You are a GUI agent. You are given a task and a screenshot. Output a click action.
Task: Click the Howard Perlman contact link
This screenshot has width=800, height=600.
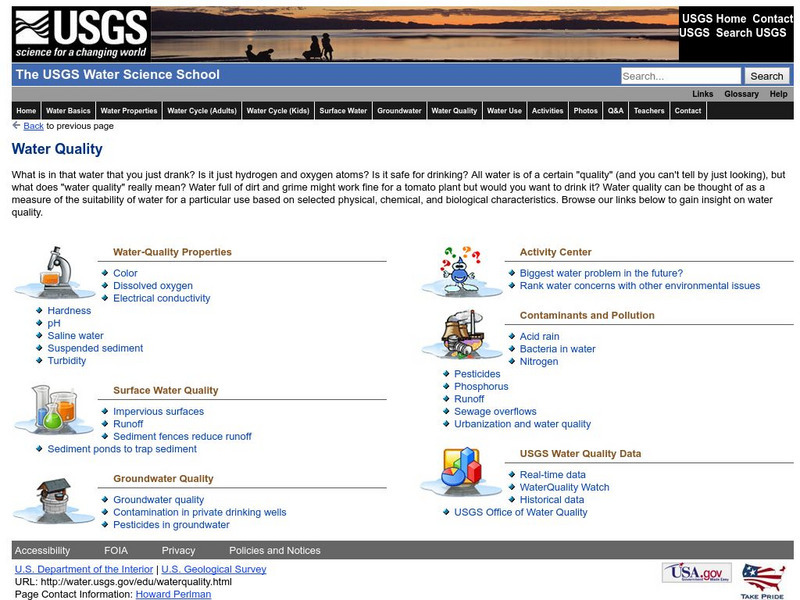pos(173,594)
